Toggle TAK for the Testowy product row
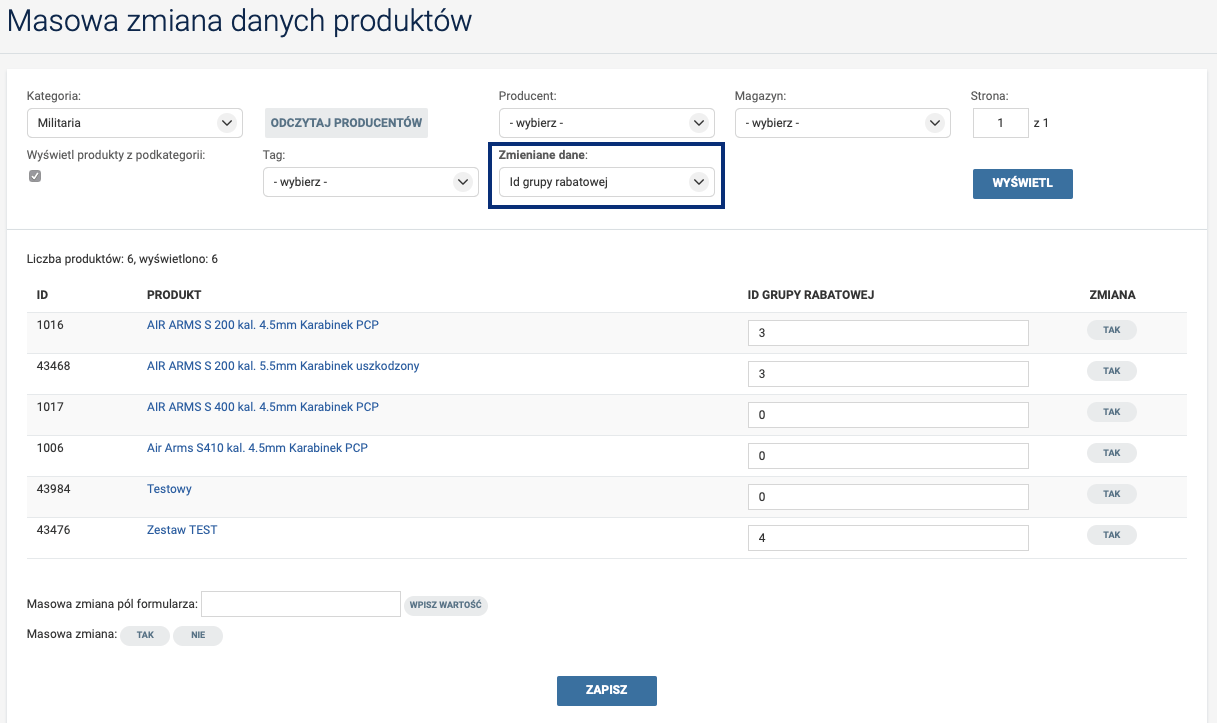1217x723 pixels. click(1111, 494)
